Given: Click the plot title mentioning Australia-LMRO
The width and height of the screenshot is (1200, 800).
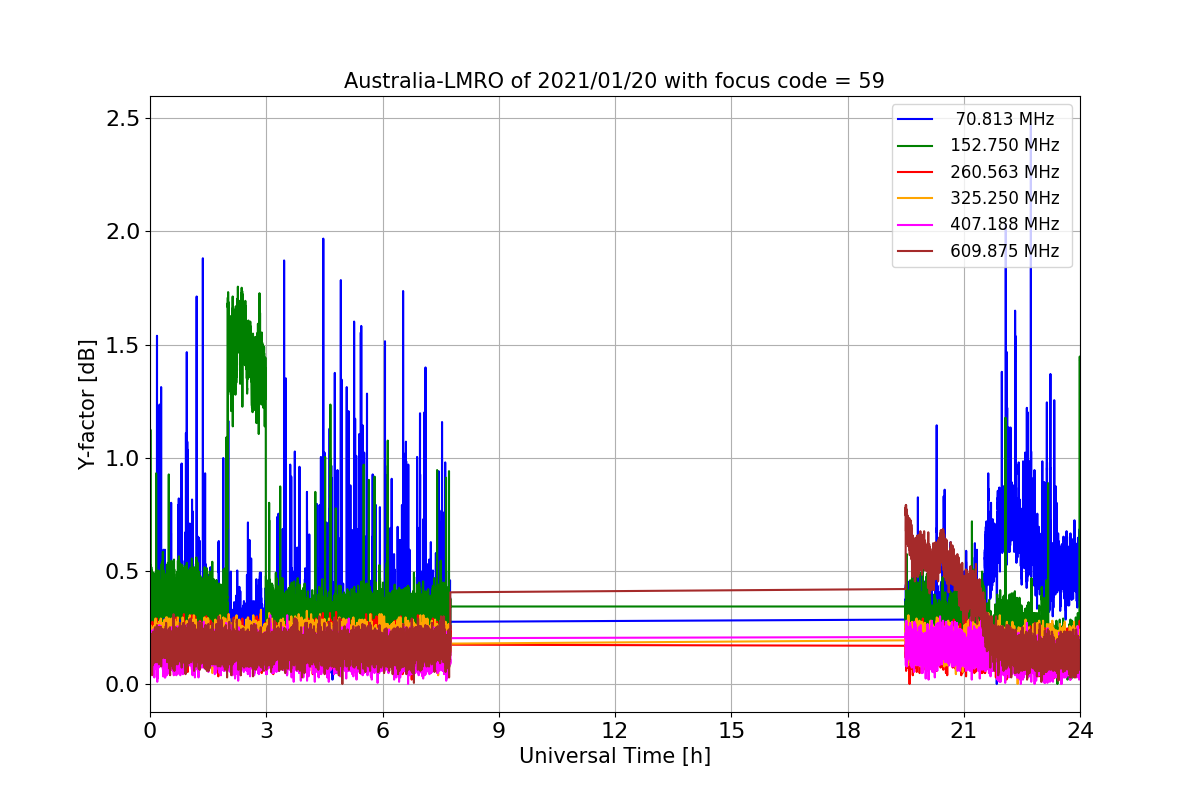Looking at the screenshot, I should point(614,81).
